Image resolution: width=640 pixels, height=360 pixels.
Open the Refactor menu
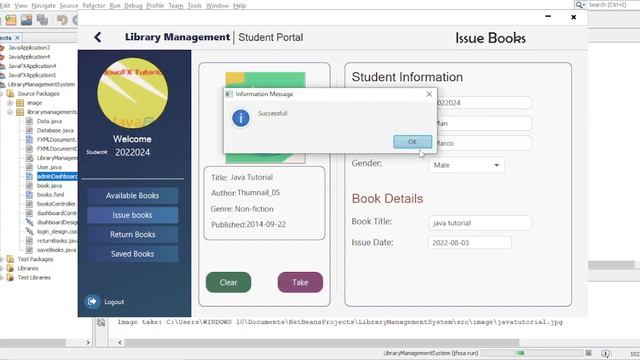[94, 6]
